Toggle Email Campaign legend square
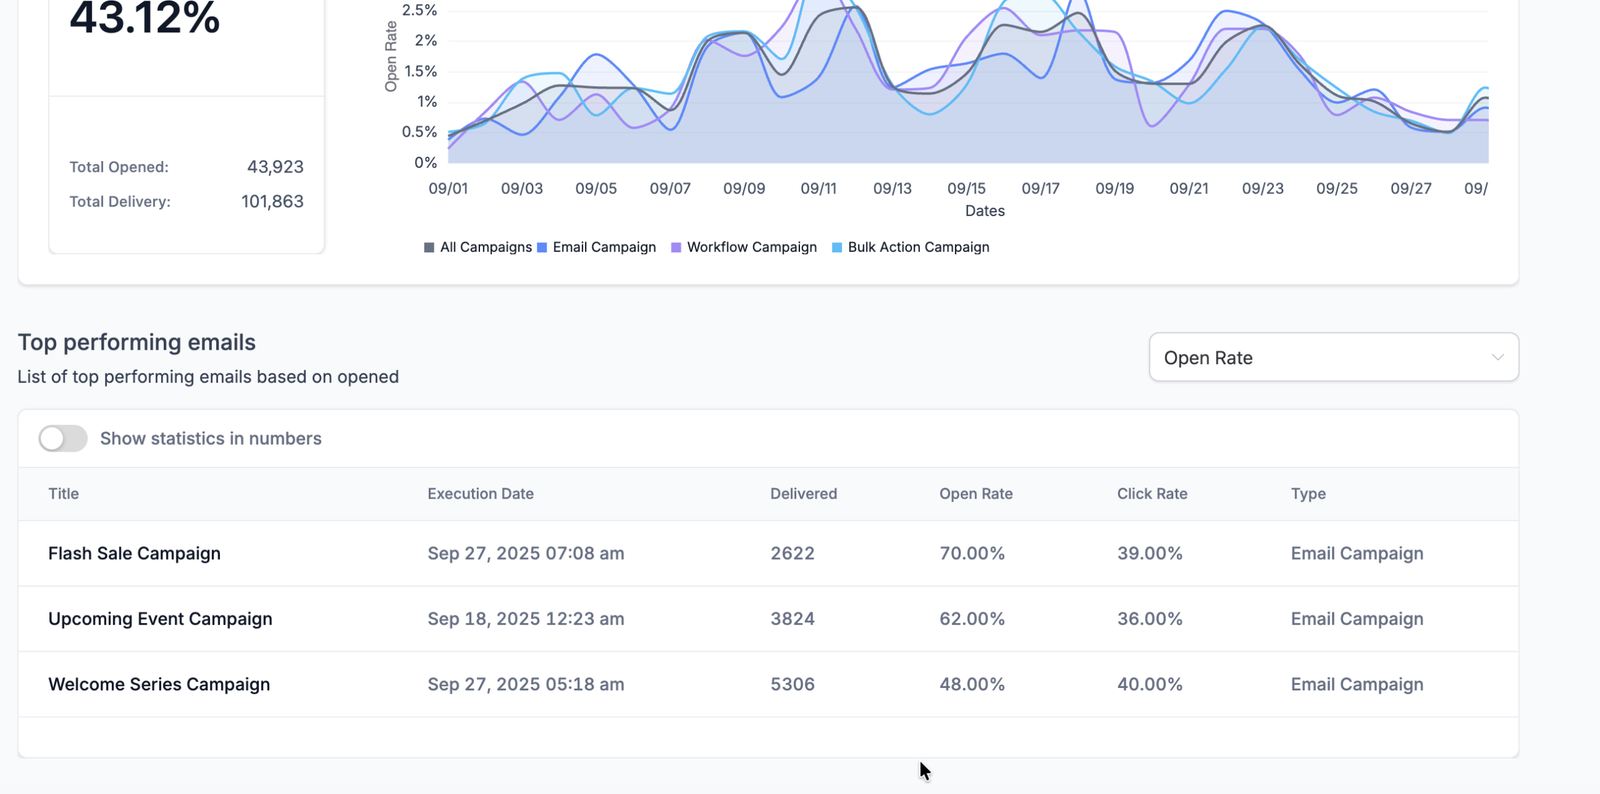The width and height of the screenshot is (1600, 794). (542, 248)
